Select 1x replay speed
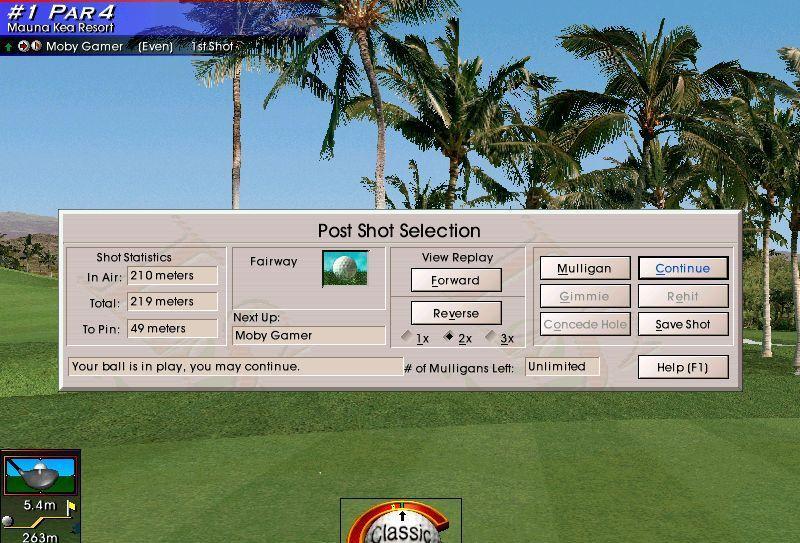The height and width of the screenshot is (543, 800). coord(408,338)
